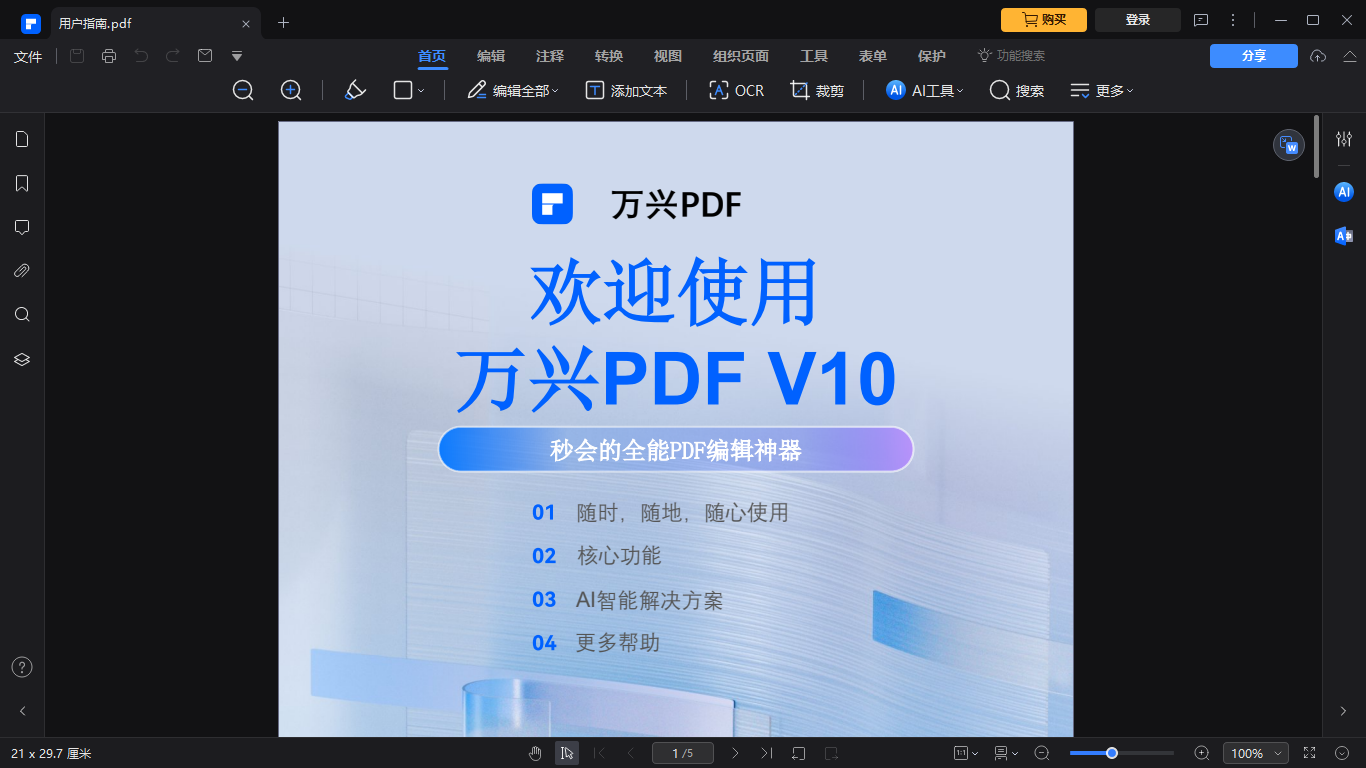This screenshot has height=768, width=1366.
Task: Switch to the 转换 ribbon tab
Action: pos(609,56)
